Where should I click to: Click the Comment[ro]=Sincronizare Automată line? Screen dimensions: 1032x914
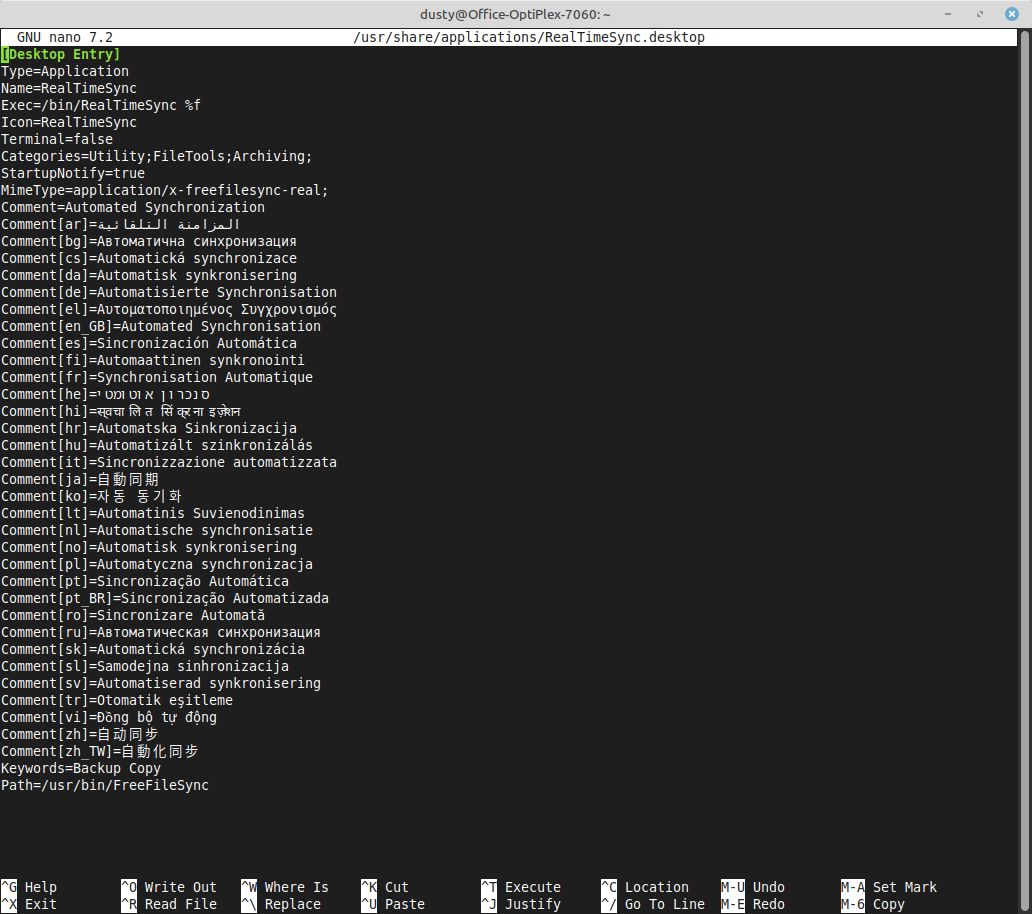(133, 615)
